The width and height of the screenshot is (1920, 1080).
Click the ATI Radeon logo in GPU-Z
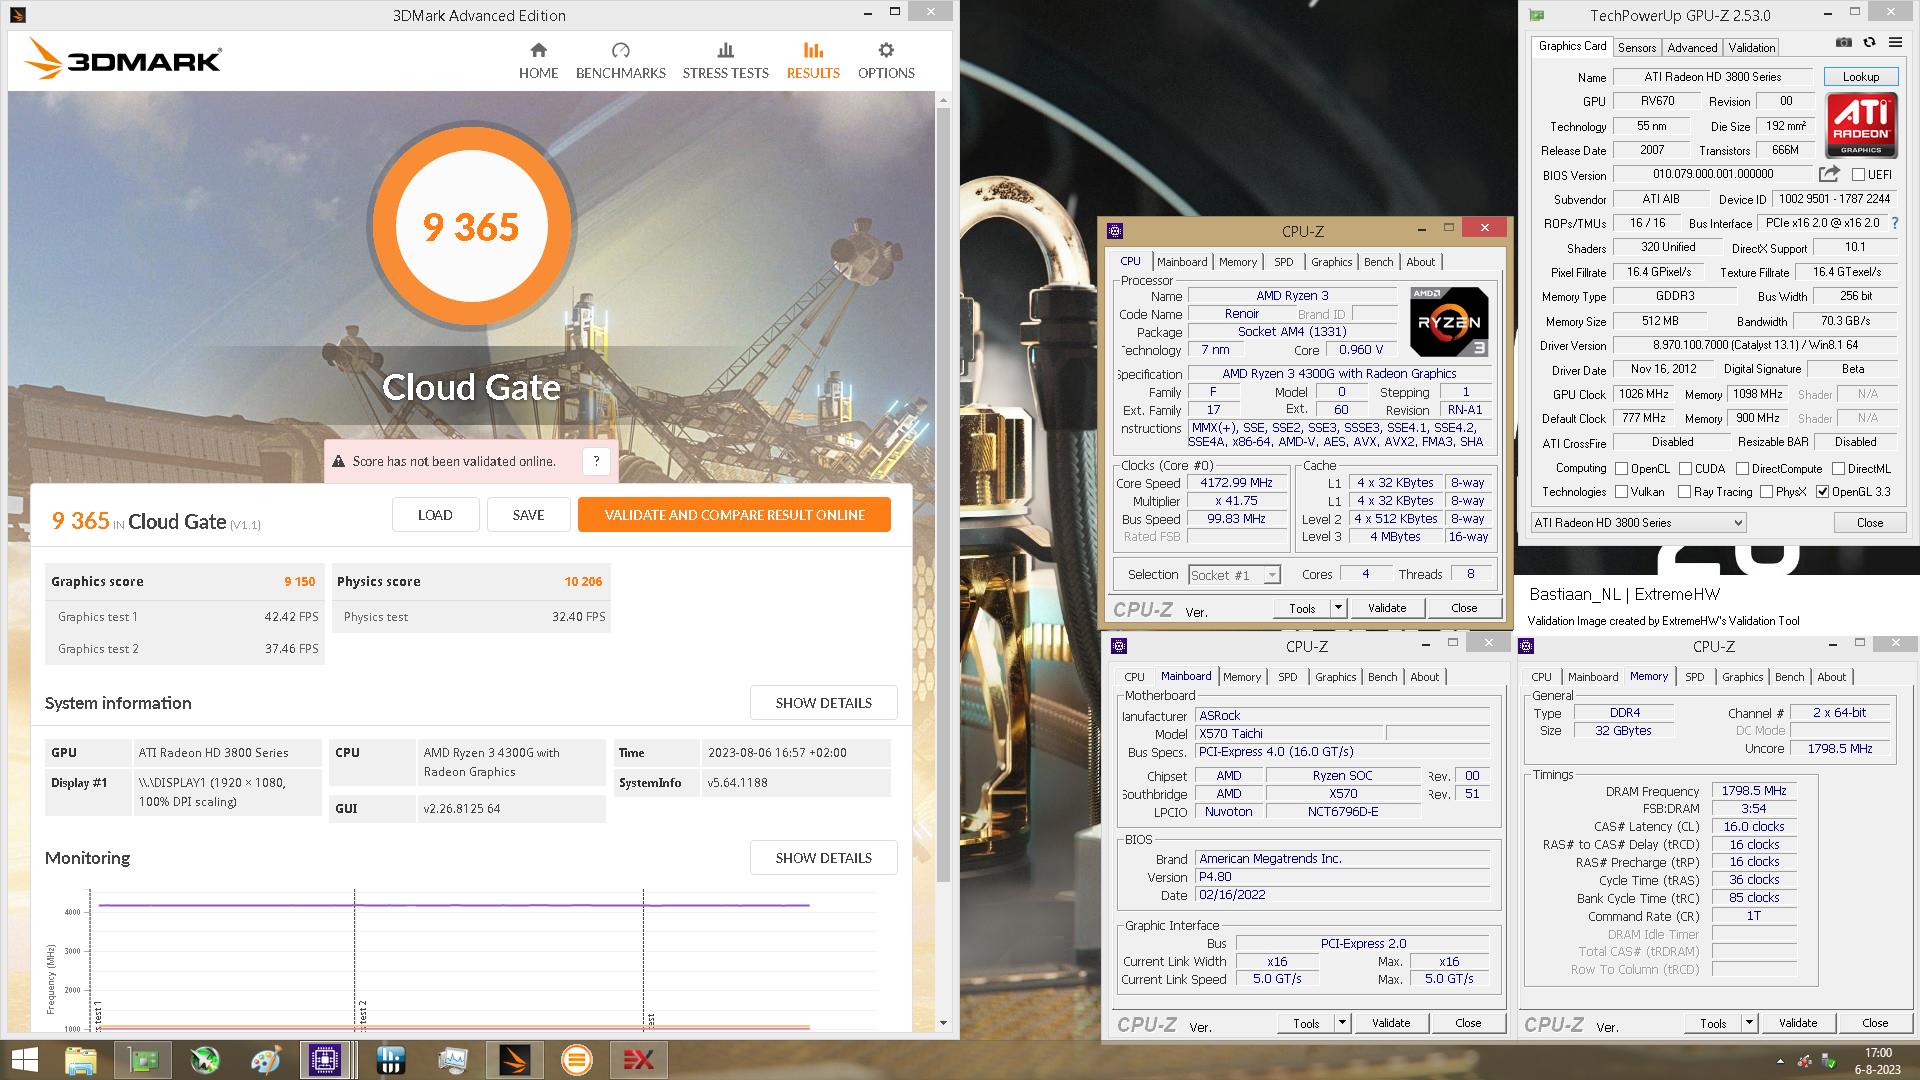(x=1861, y=125)
